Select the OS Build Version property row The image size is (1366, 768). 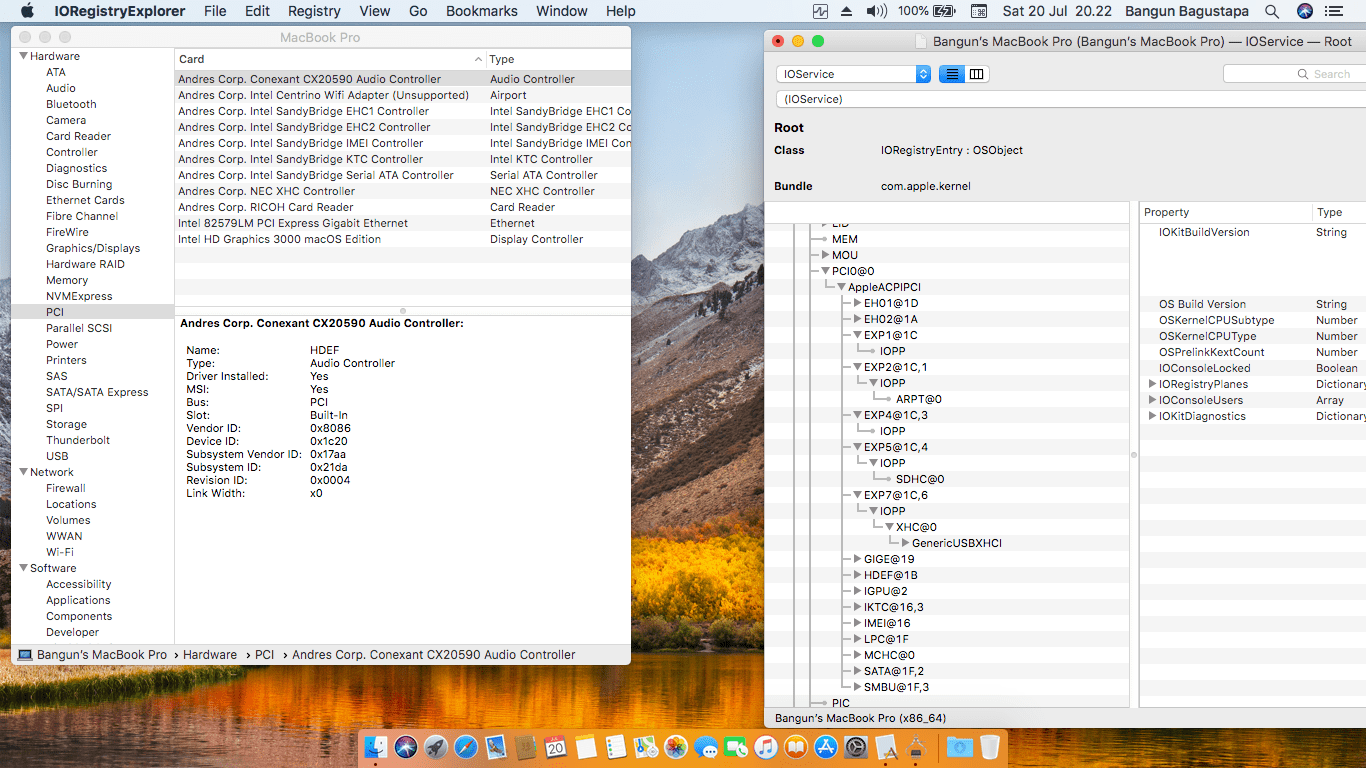1253,304
